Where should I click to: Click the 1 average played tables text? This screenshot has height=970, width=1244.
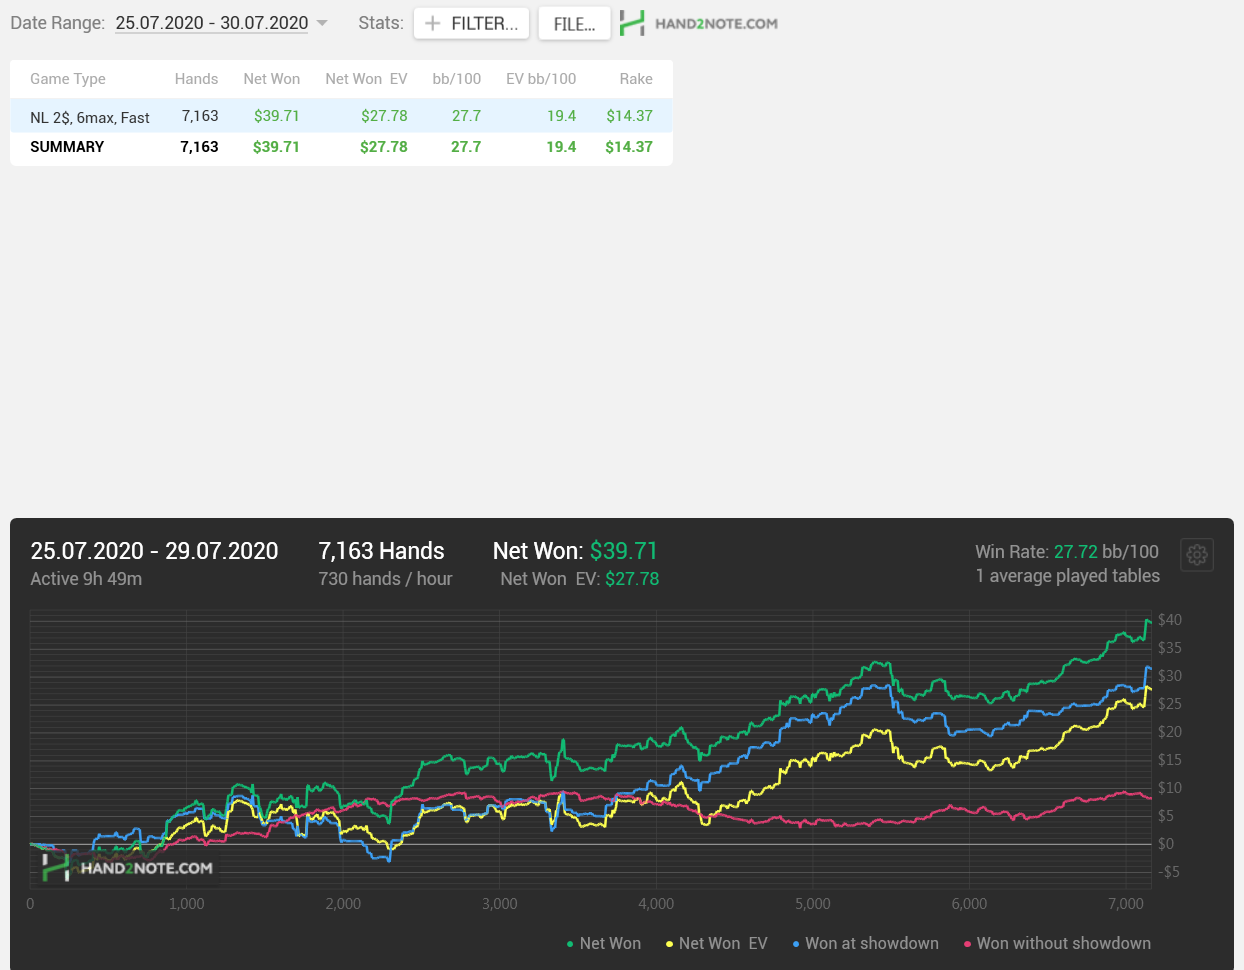point(1068,576)
